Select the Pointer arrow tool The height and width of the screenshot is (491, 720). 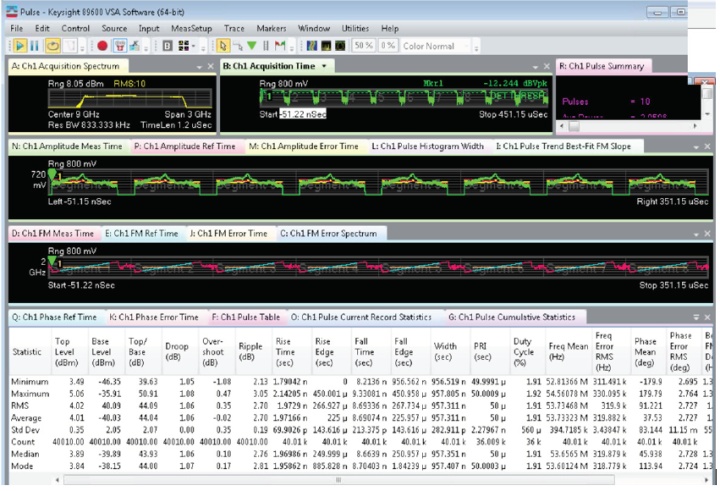point(223,46)
